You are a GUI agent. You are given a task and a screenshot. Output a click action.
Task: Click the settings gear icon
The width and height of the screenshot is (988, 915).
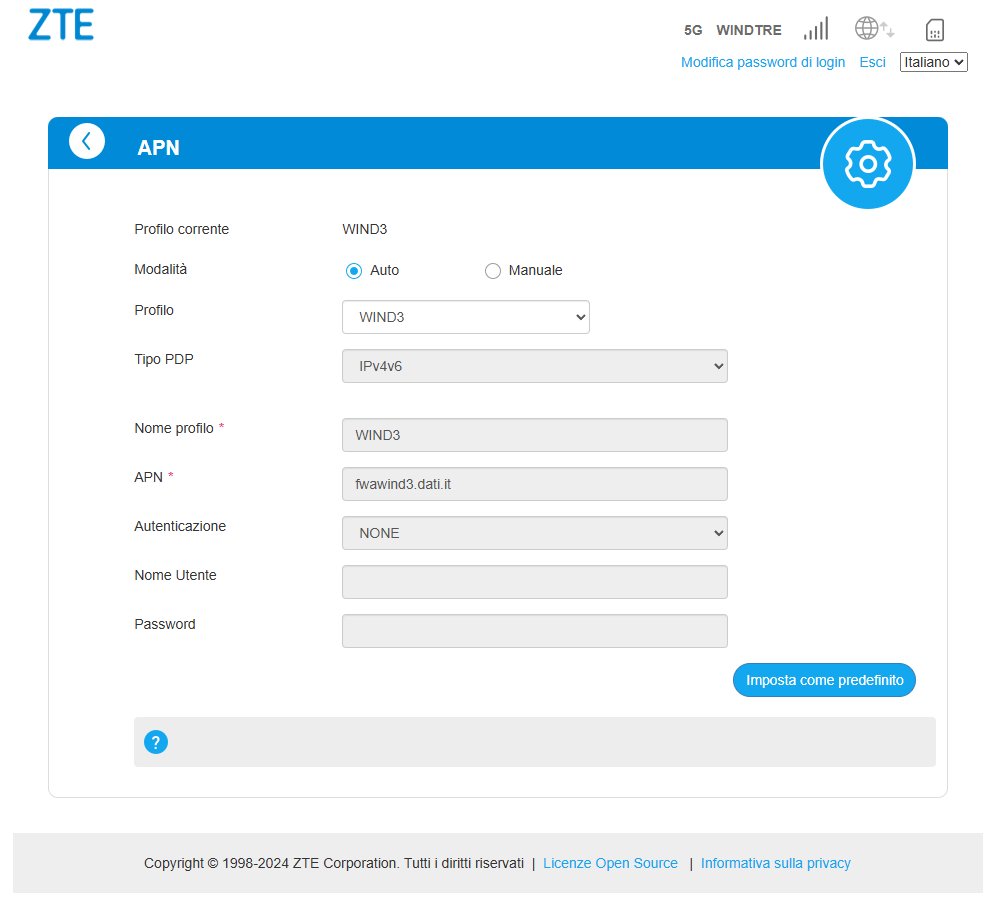coord(867,164)
